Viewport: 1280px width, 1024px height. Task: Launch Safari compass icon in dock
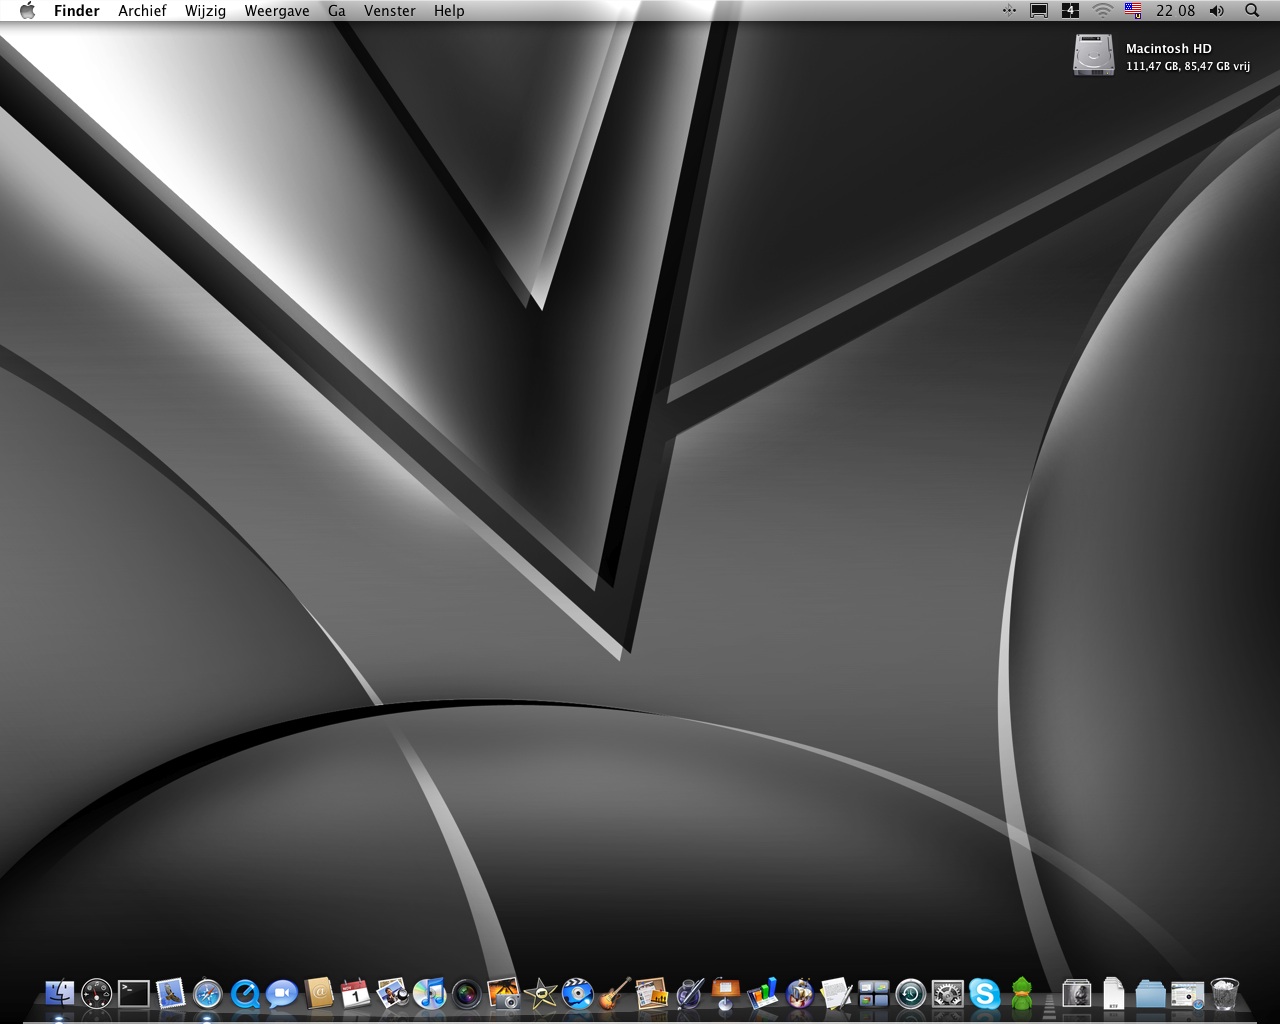click(x=207, y=994)
